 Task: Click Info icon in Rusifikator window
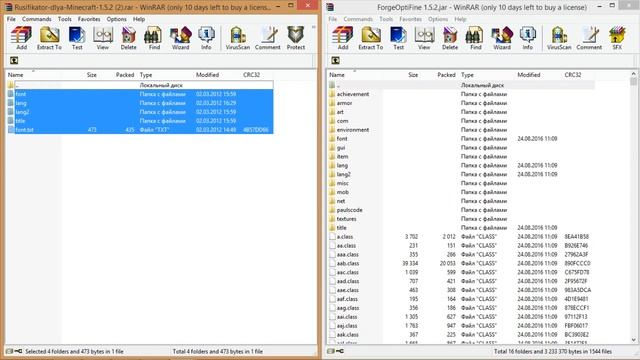(206, 38)
